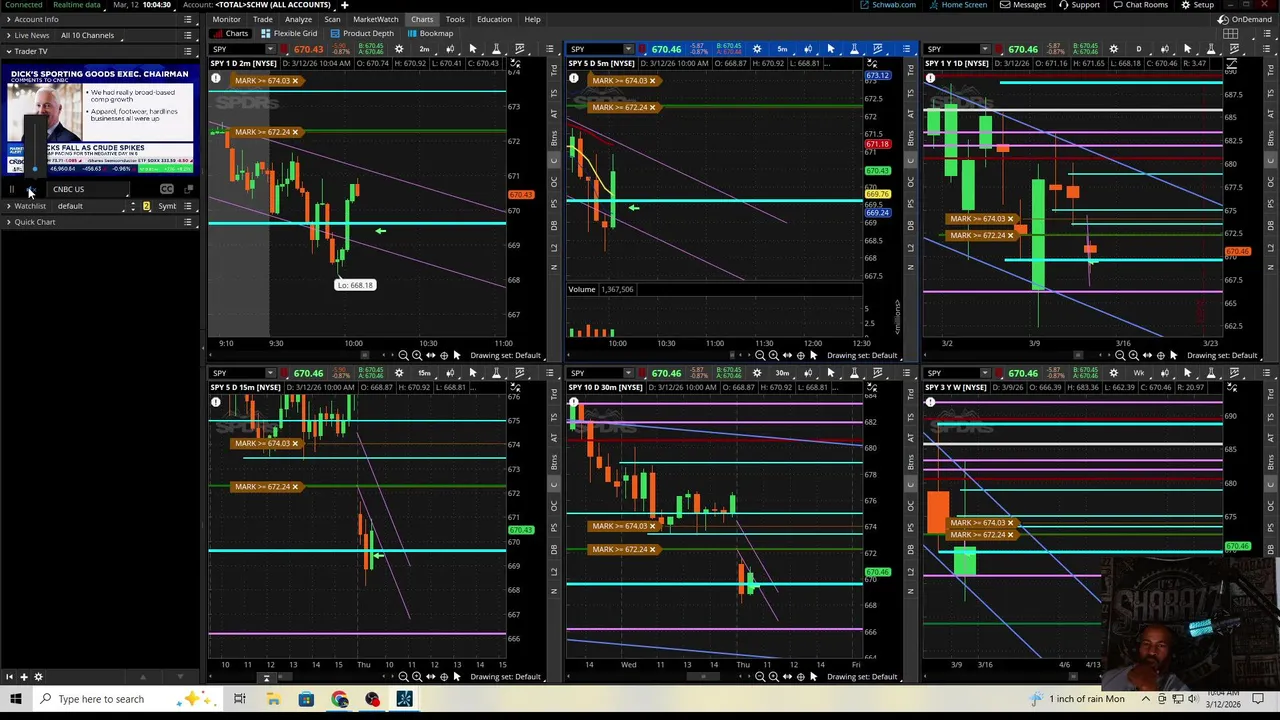
Task: Open chart style icon on SPY 2m chart
Action: [449, 49]
